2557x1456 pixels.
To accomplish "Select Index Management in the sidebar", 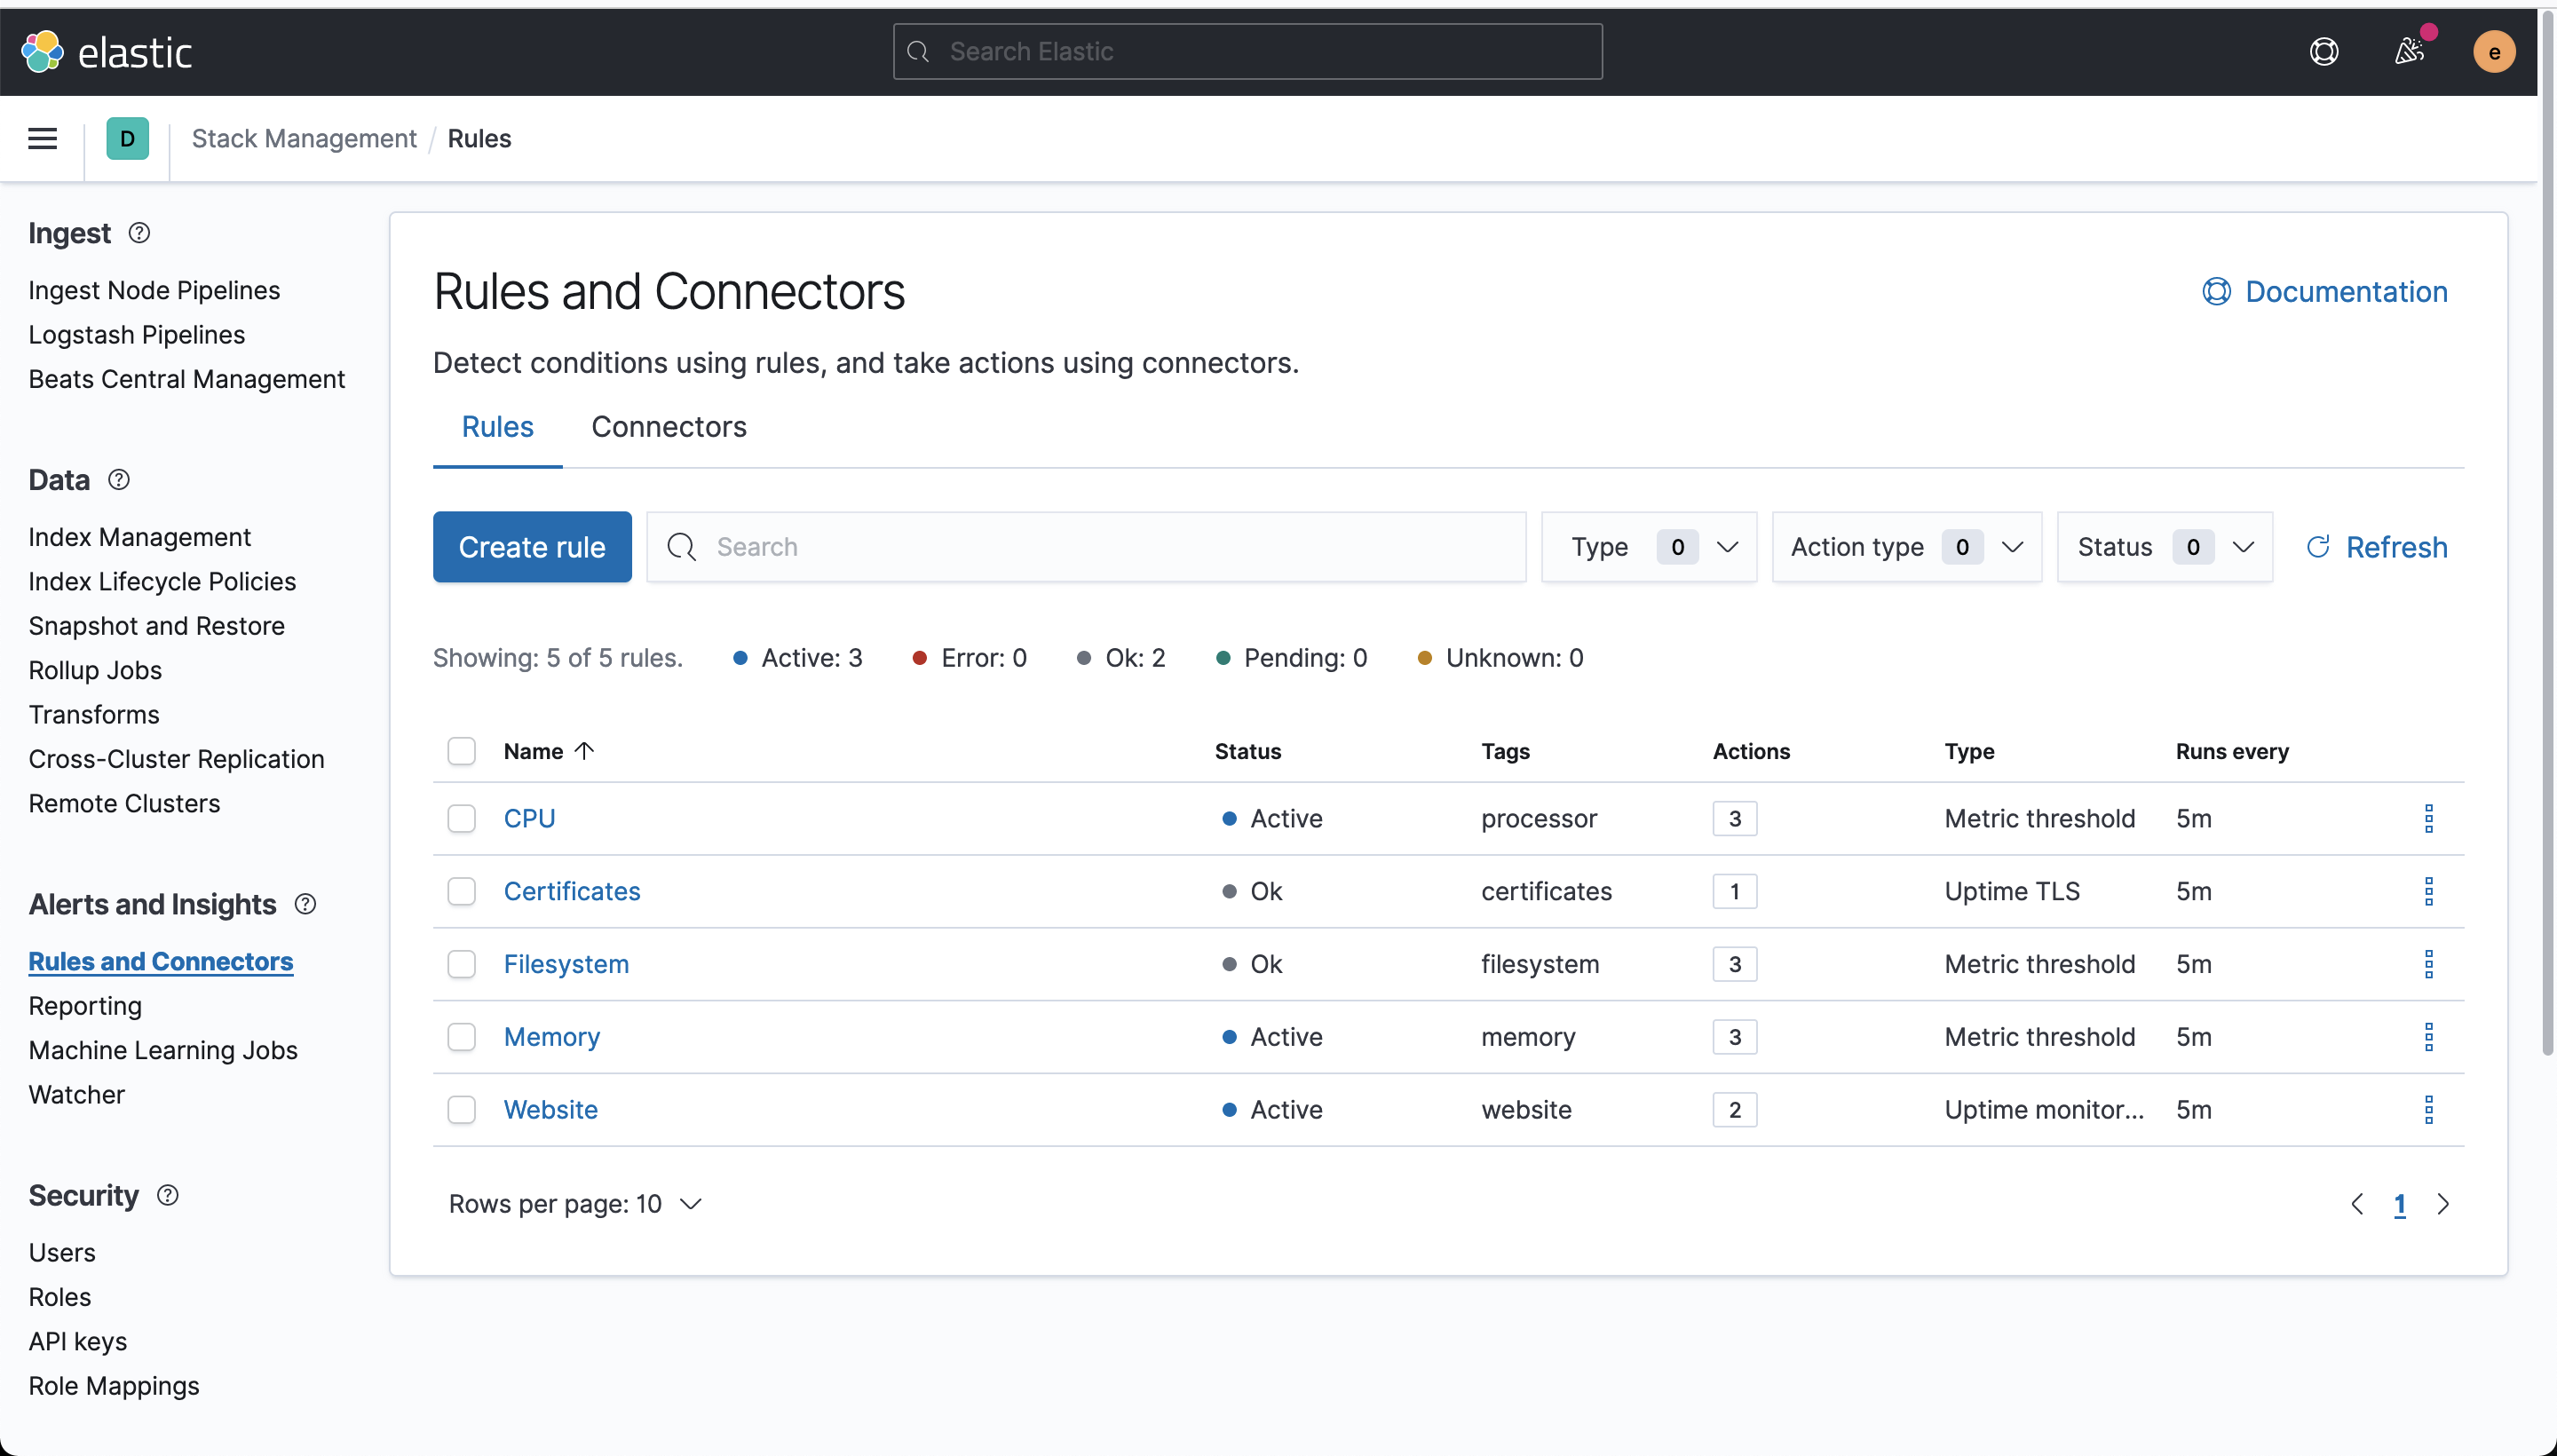I will 139,537.
